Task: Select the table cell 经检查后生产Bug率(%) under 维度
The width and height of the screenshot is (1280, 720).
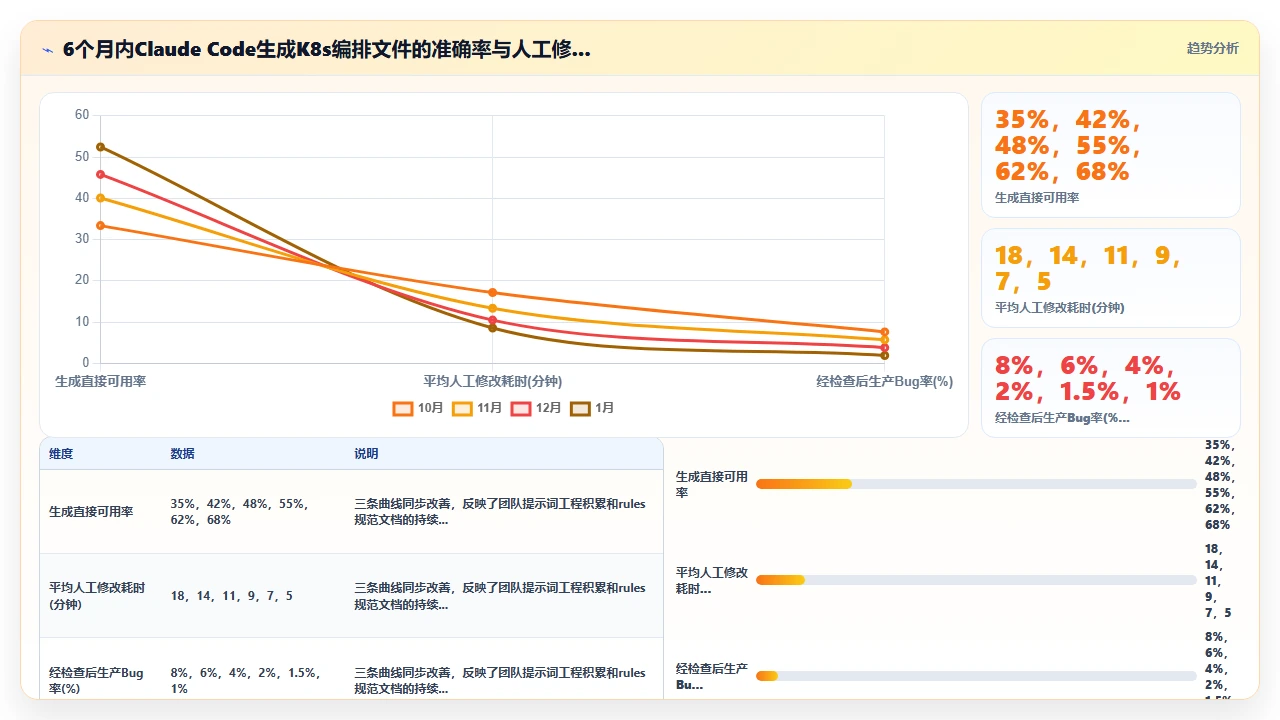Action: click(x=96, y=681)
